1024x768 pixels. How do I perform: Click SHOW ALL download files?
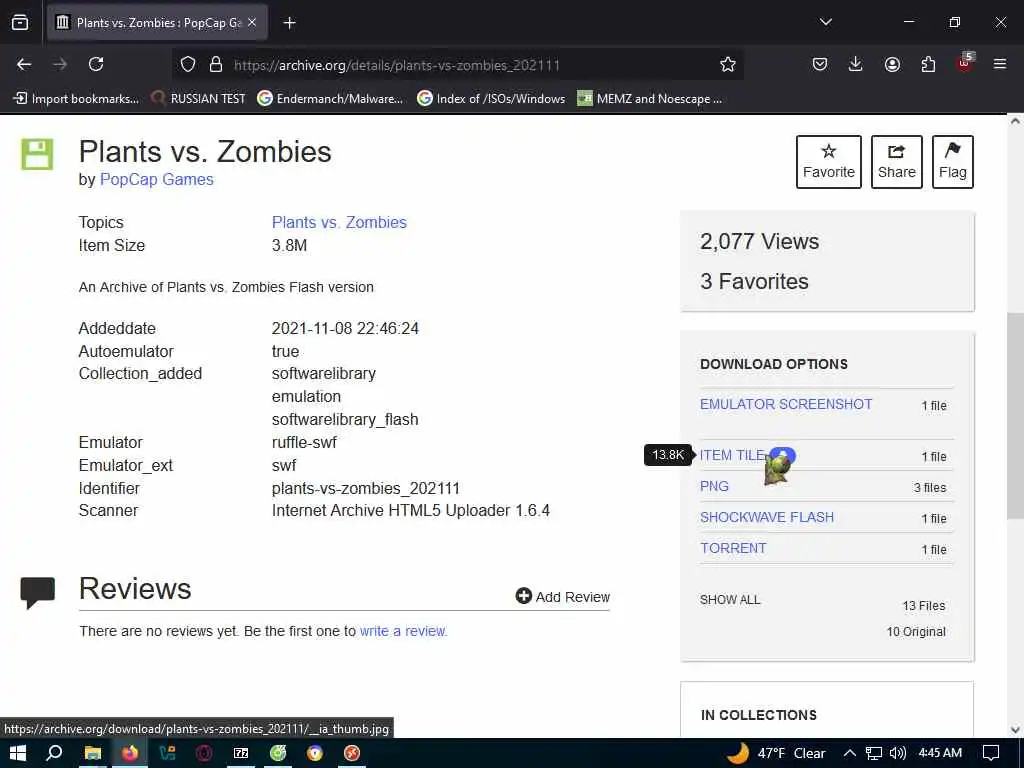click(730, 600)
